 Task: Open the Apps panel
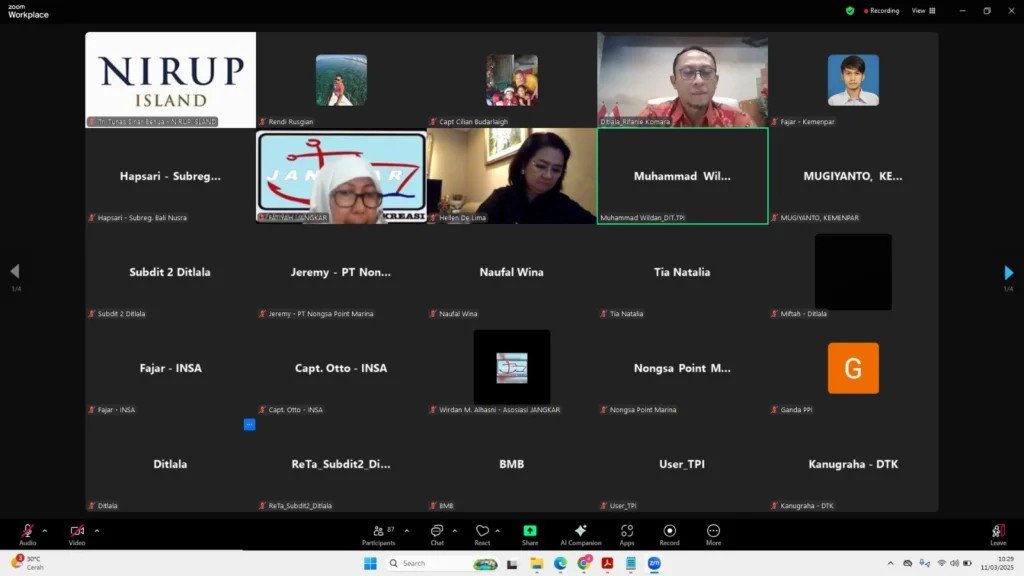(627, 534)
